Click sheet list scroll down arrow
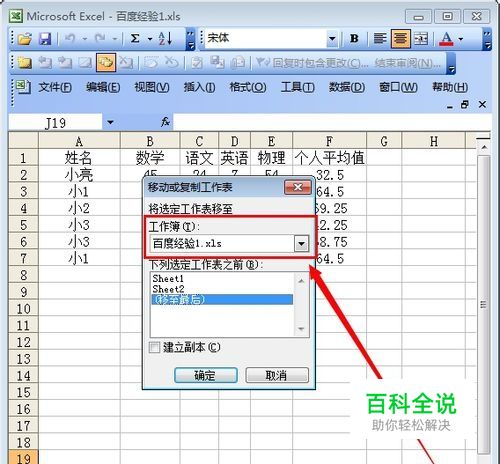The image size is (500, 464). click(301, 329)
